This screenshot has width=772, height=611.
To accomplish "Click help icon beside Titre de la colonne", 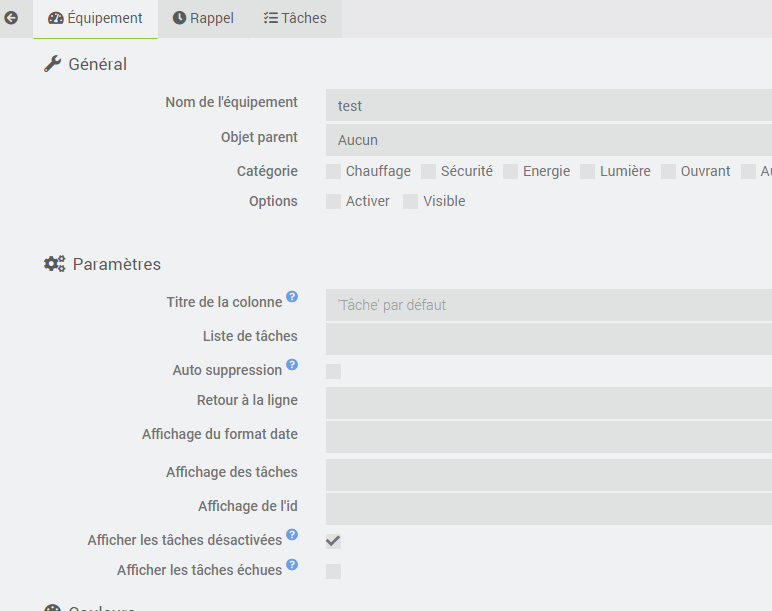I will click(292, 297).
